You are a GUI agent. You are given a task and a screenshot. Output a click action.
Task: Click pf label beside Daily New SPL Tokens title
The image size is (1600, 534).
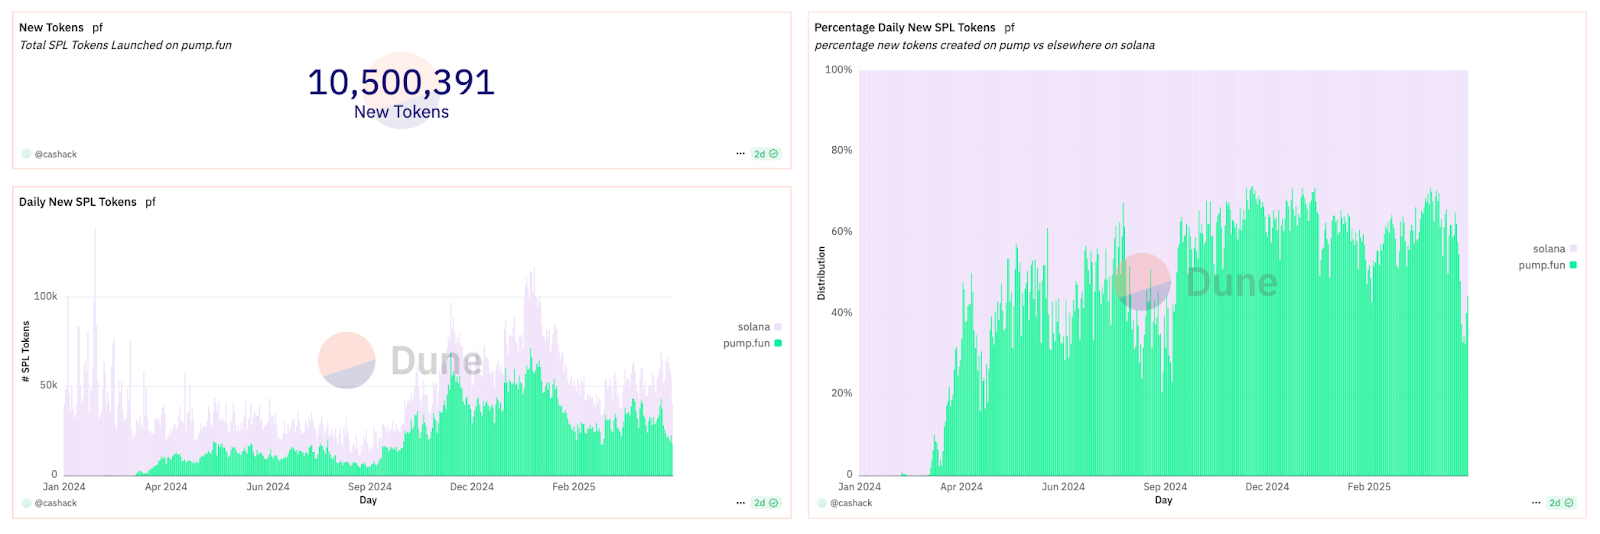pos(151,202)
